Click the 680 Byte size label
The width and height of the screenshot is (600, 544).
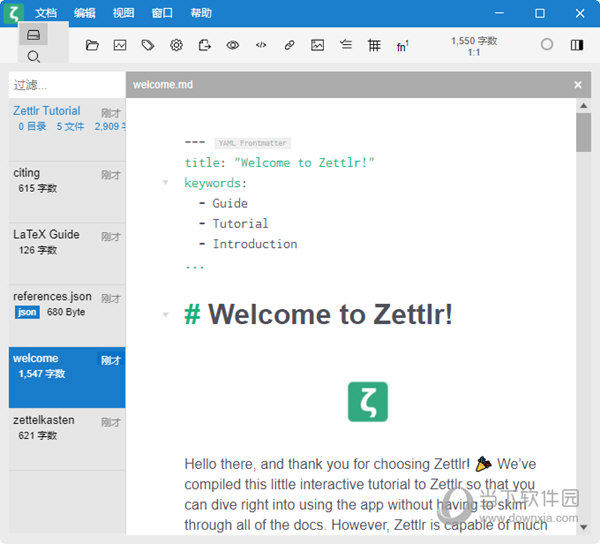[66, 312]
